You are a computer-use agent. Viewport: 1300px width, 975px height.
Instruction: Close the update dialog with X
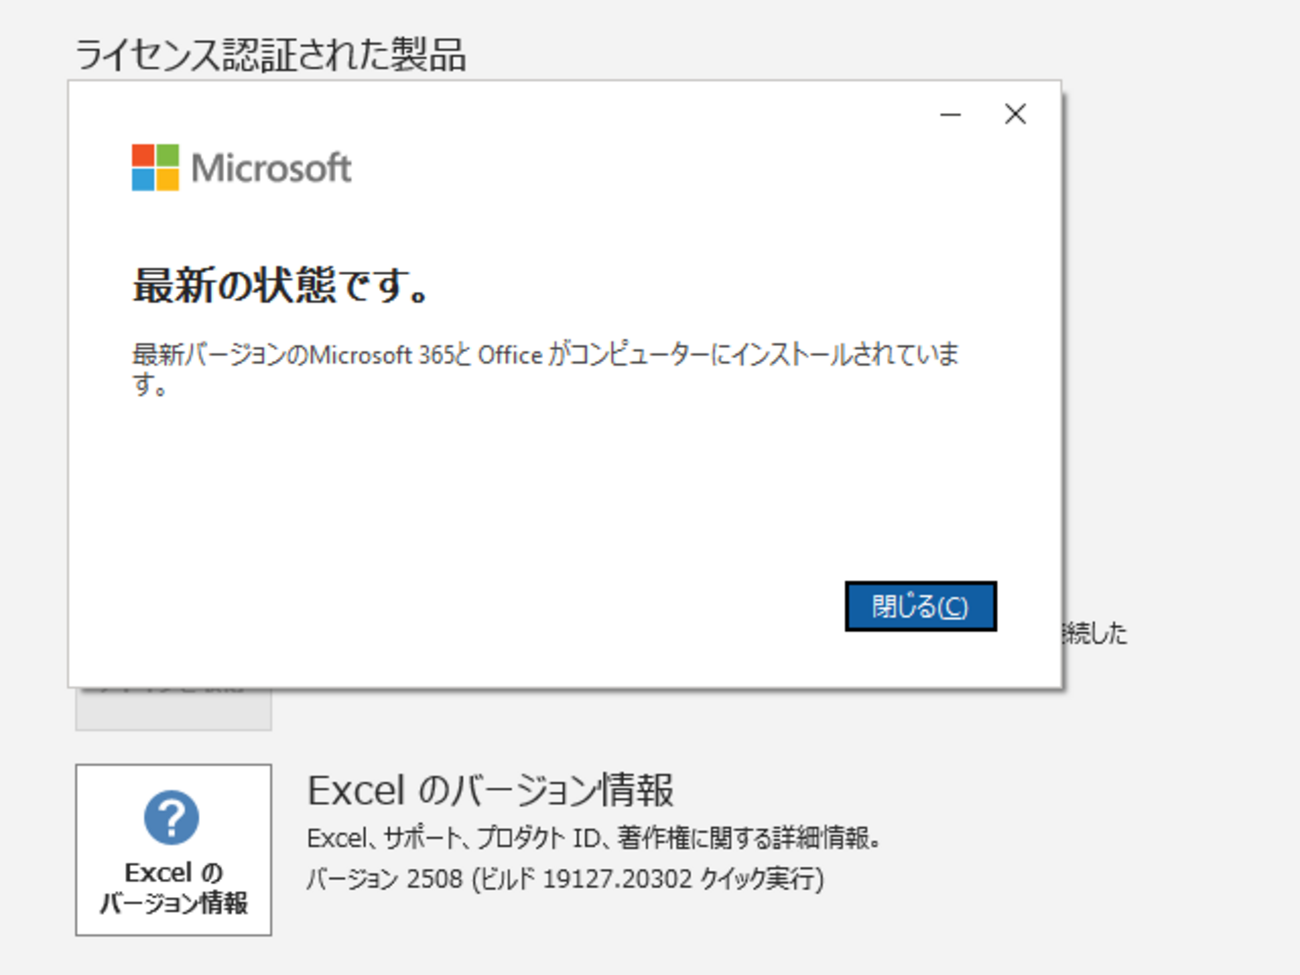click(1015, 114)
